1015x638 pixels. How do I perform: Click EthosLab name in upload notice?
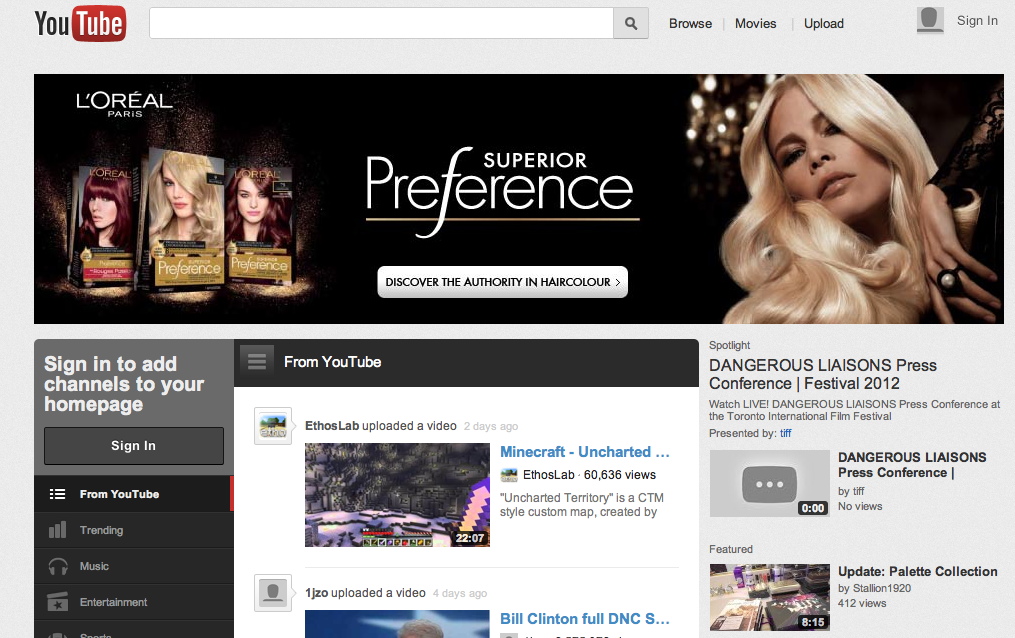[x=332, y=426]
